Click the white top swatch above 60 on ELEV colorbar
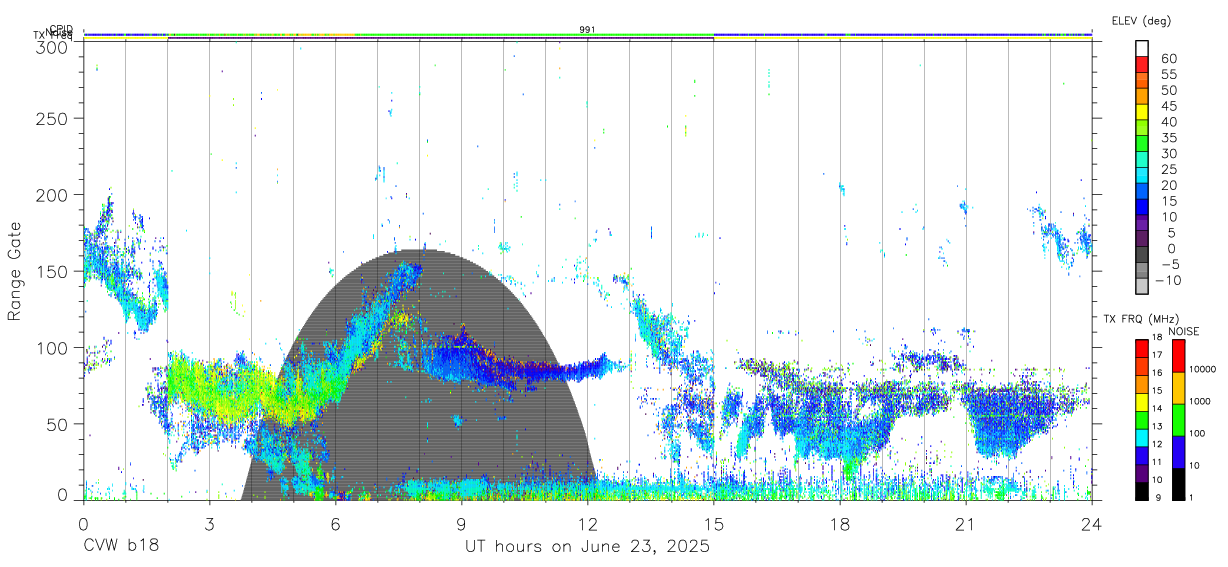 pyautogui.click(x=1142, y=49)
